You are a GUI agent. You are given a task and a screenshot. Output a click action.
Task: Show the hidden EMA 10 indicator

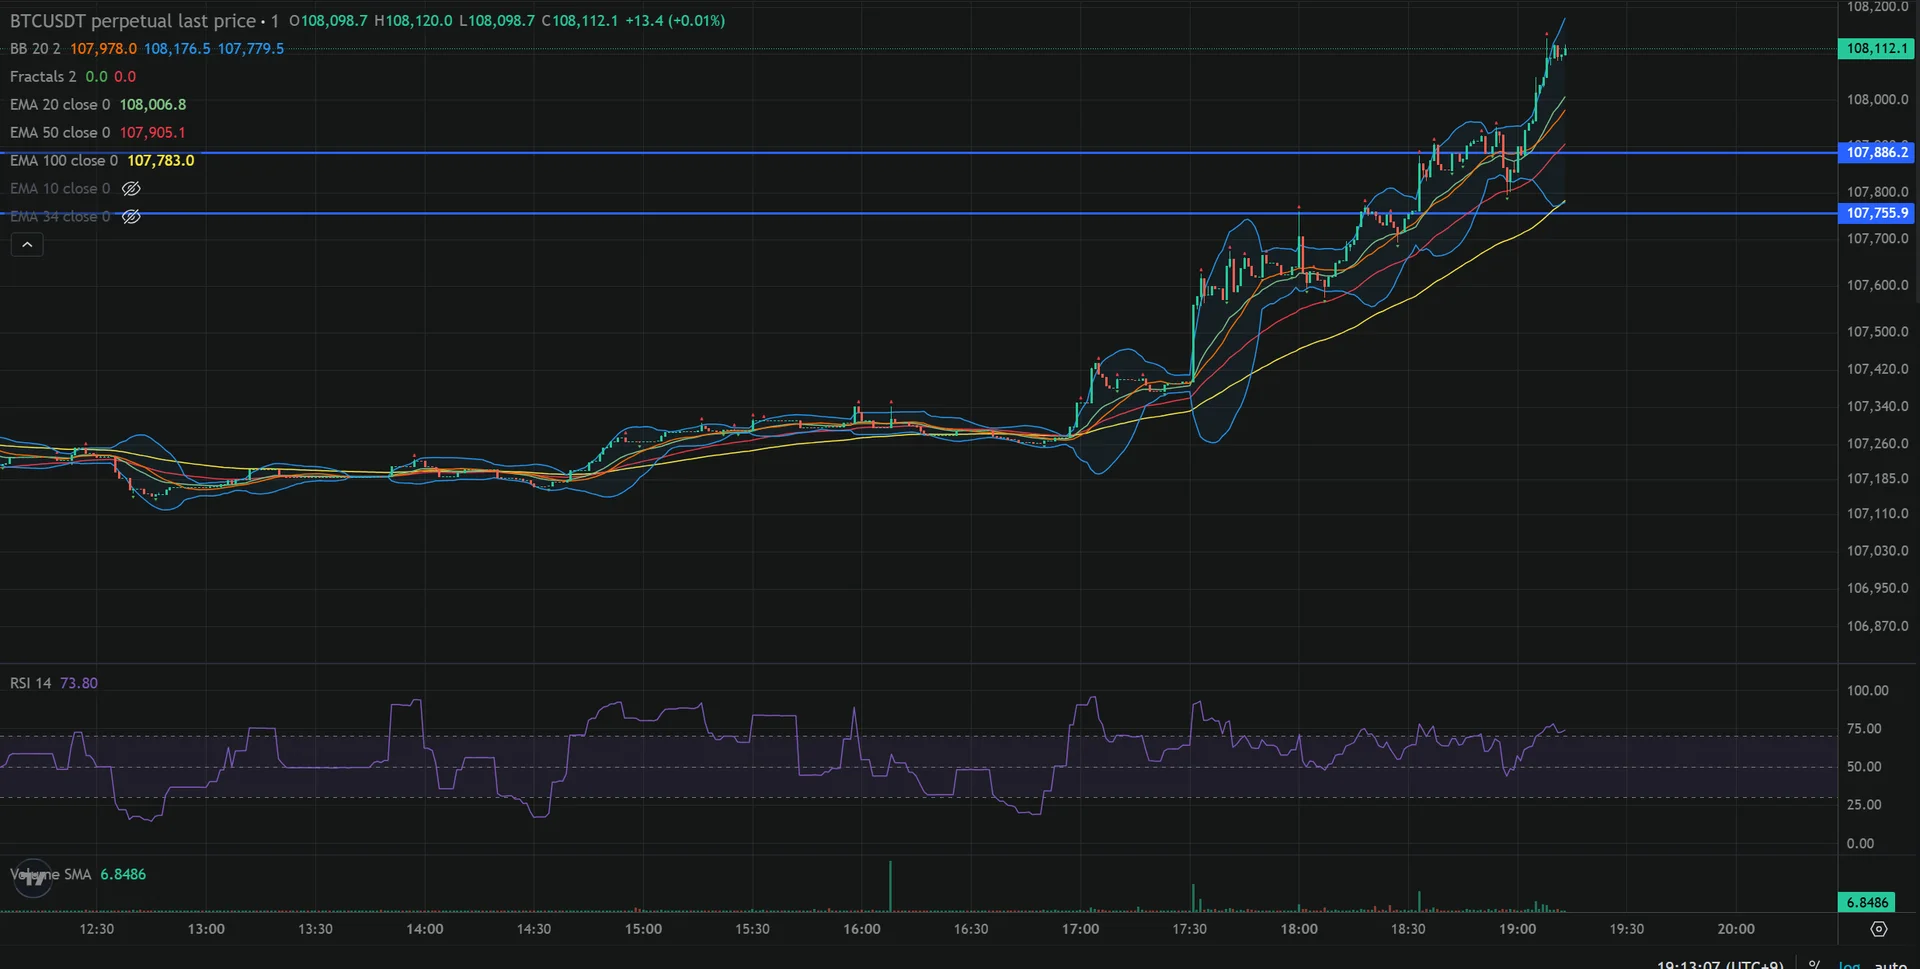coord(131,189)
